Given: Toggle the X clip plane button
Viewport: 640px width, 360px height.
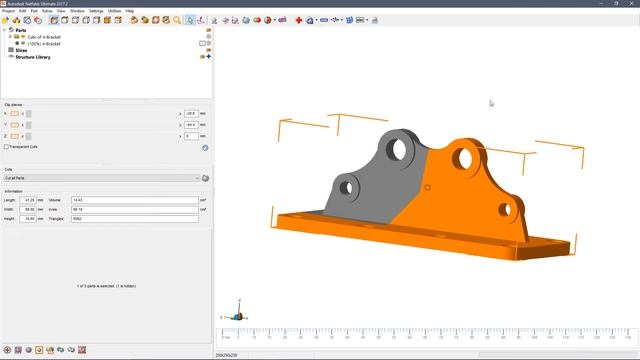Looking at the screenshot, I should click(x=15, y=113).
